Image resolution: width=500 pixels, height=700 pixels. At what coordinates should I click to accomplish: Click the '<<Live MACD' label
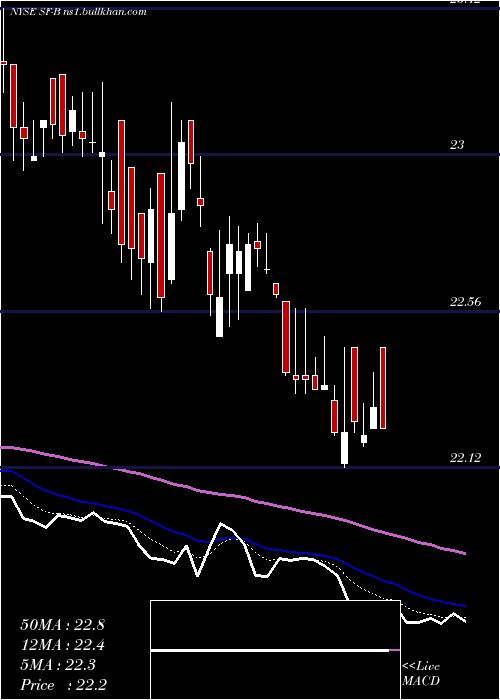click(421, 673)
